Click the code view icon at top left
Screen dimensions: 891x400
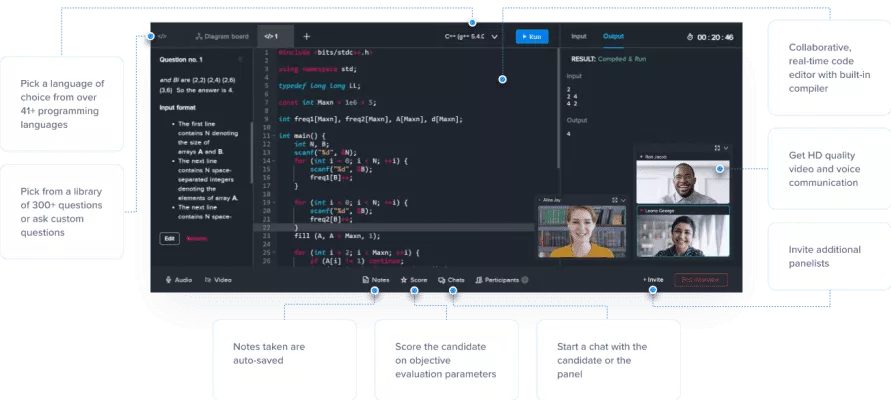coord(162,37)
